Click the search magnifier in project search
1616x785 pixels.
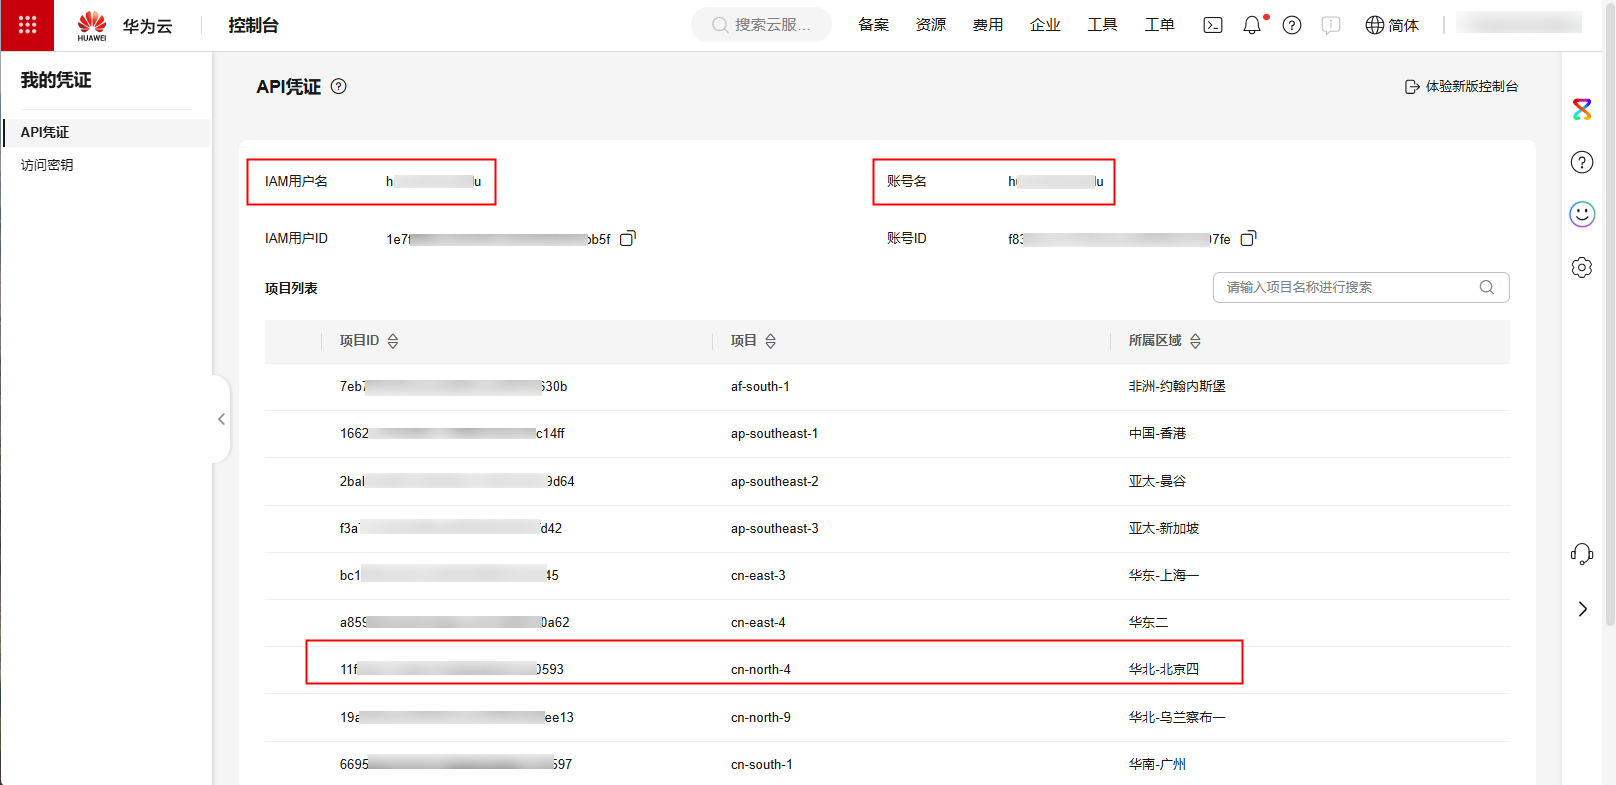click(x=1487, y=287)
